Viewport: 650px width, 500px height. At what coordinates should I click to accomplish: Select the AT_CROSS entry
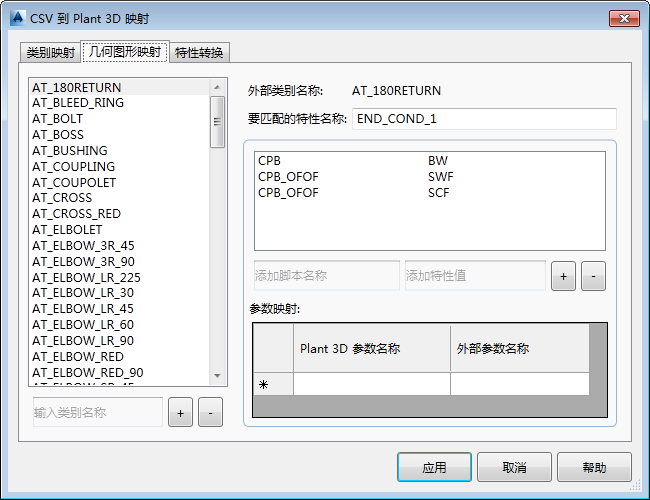point(120,198)
